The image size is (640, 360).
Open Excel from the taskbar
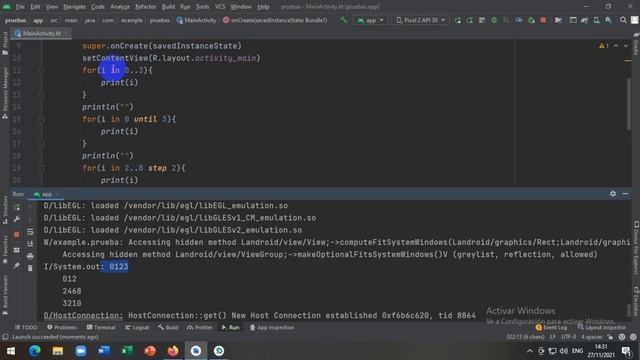[127, 351]
